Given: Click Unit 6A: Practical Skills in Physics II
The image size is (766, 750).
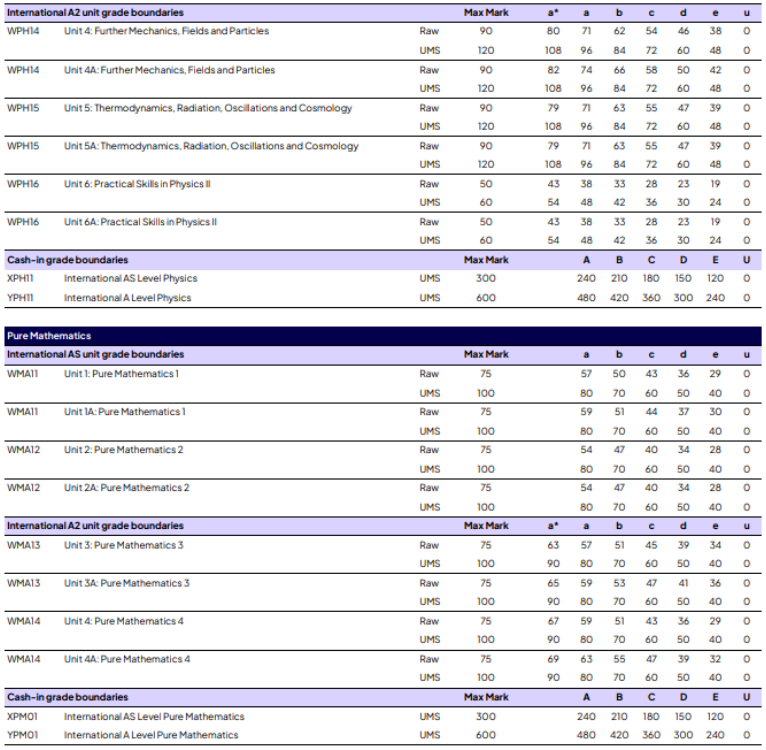Looking at the screenshot, I should [140, 222].
